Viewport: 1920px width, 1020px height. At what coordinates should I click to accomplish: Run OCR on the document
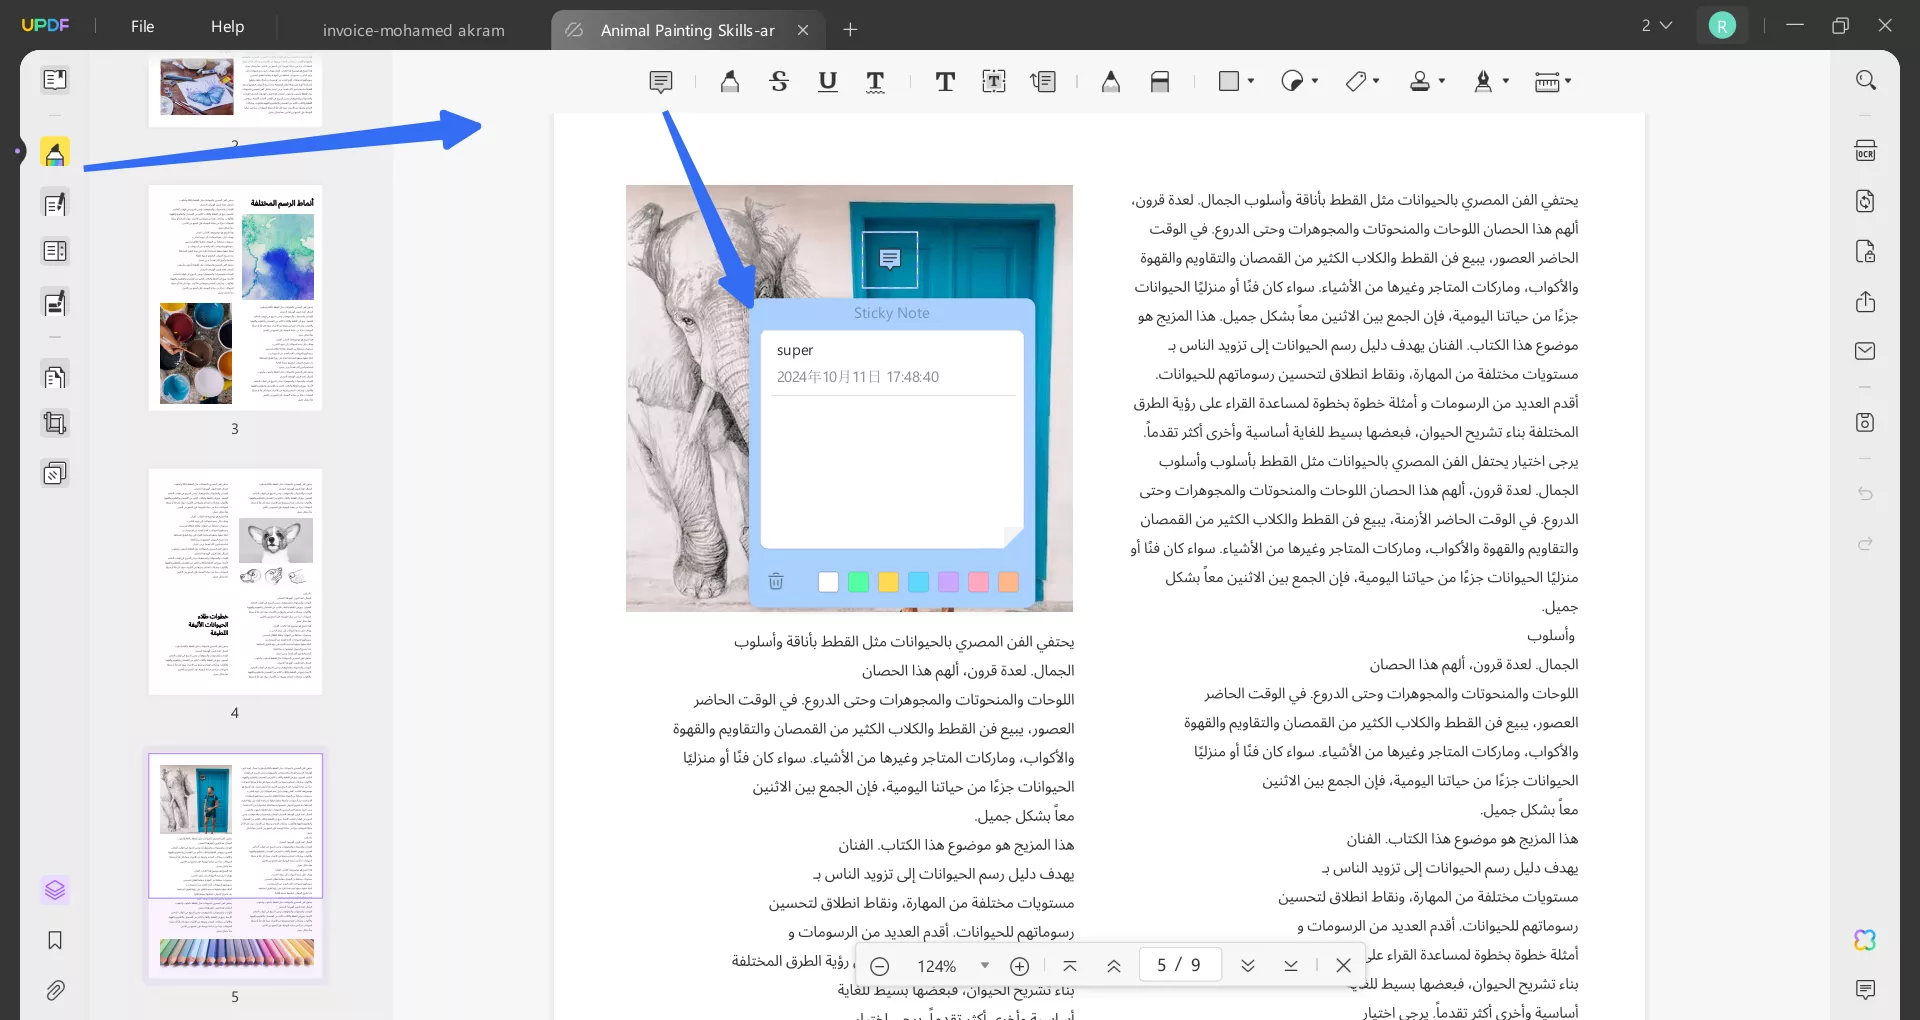[x=1866, y=149]
